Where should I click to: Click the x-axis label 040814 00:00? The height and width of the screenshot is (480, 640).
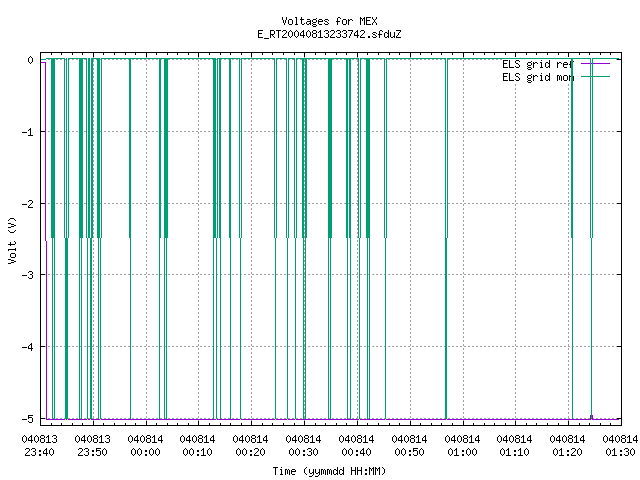pos(145,446)
